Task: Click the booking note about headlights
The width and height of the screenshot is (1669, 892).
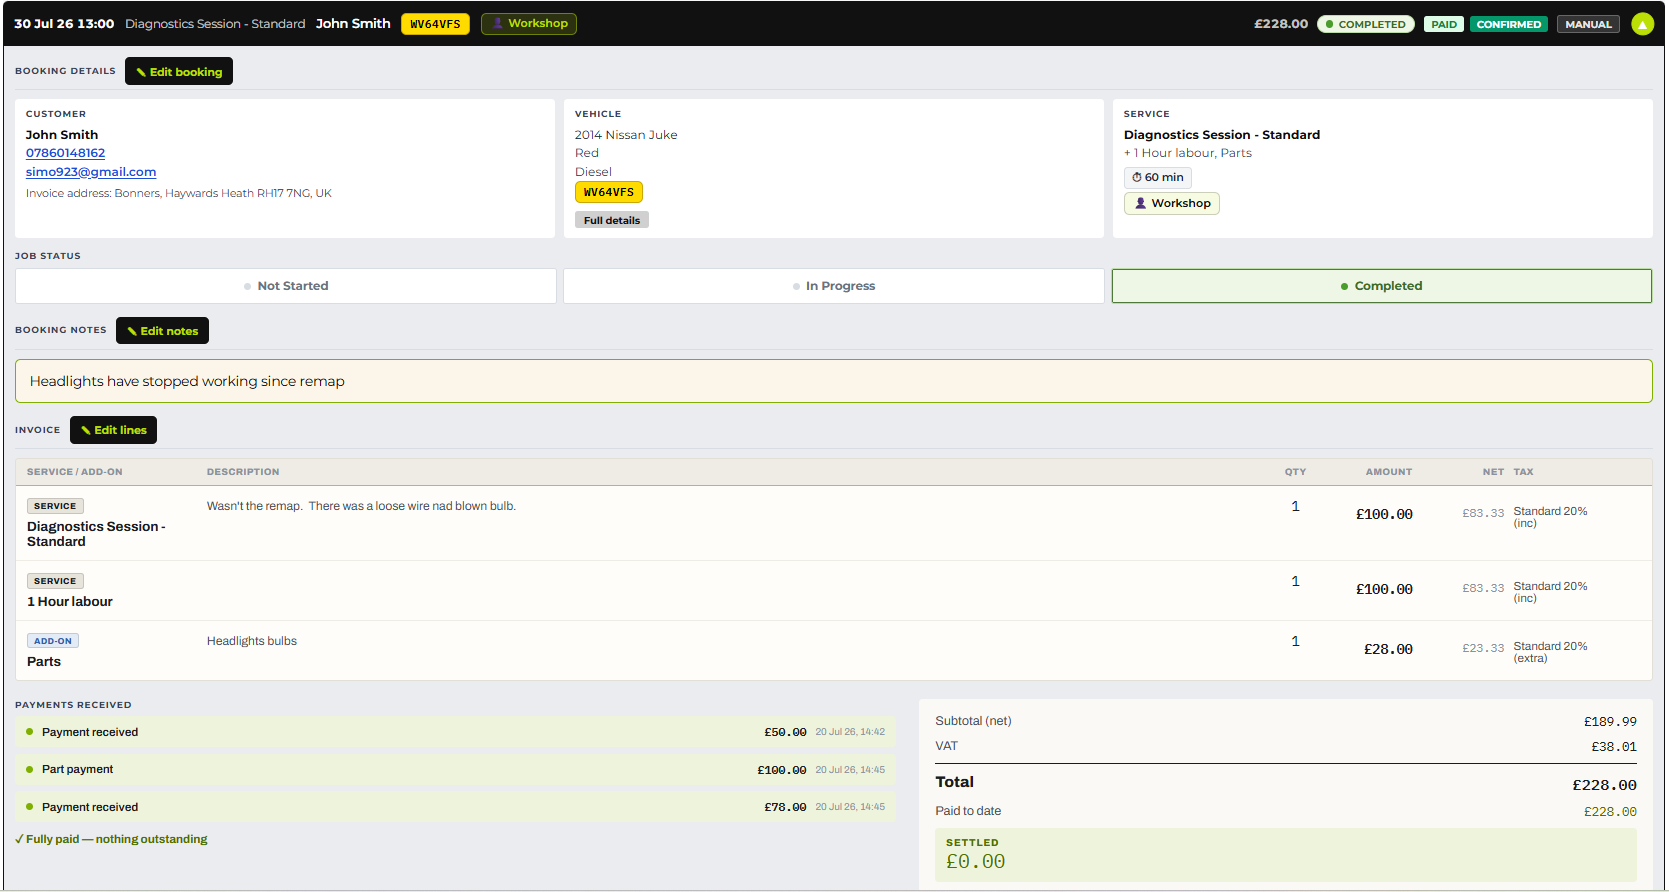Action: [x=834, y=381]
